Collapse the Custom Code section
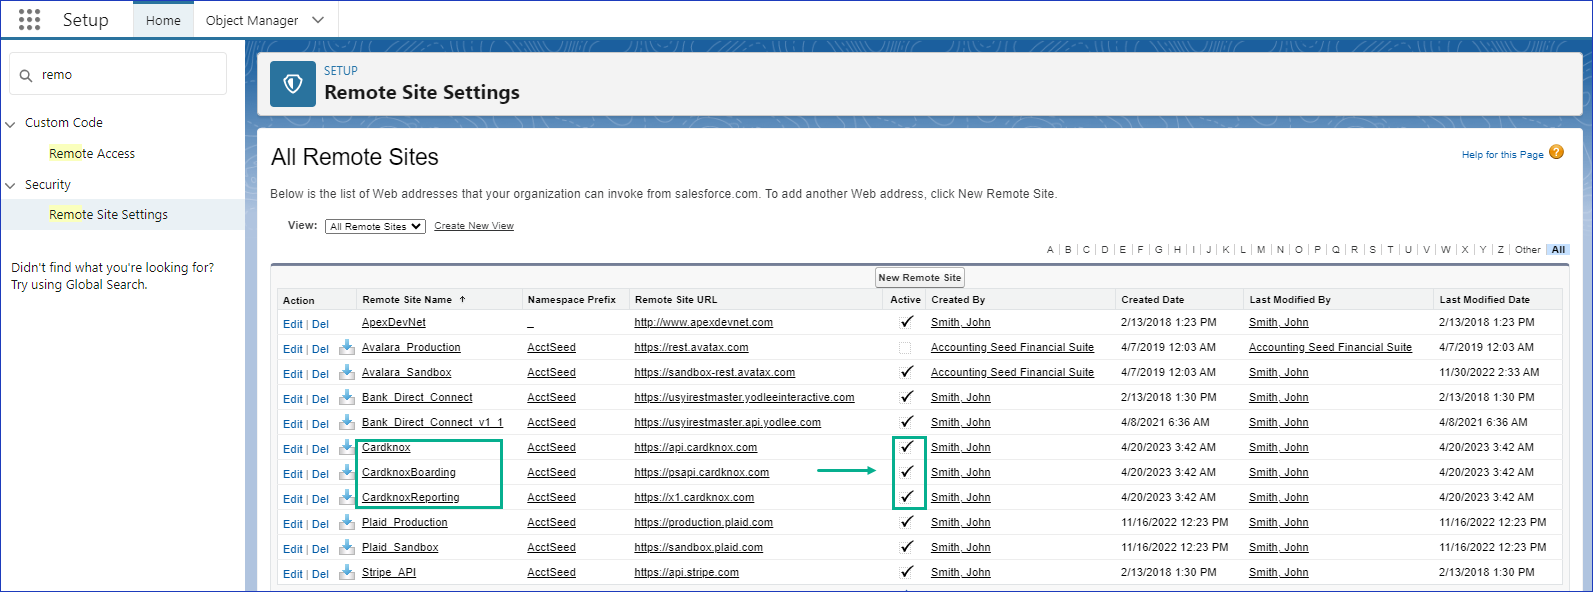 point(11,124)
